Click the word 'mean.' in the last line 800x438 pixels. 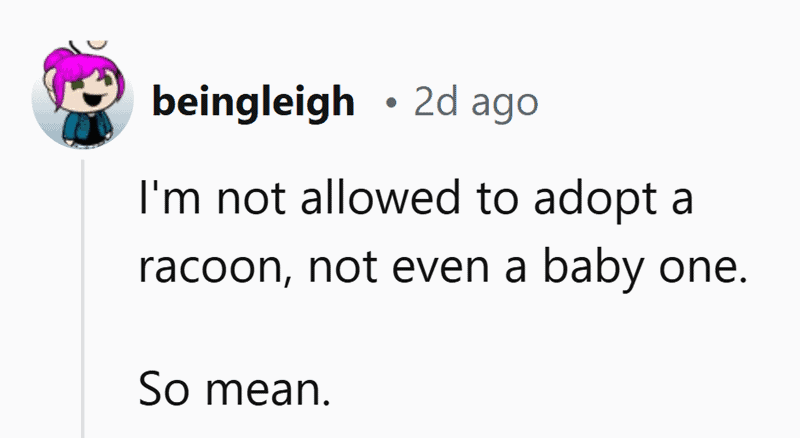(268, 391)
